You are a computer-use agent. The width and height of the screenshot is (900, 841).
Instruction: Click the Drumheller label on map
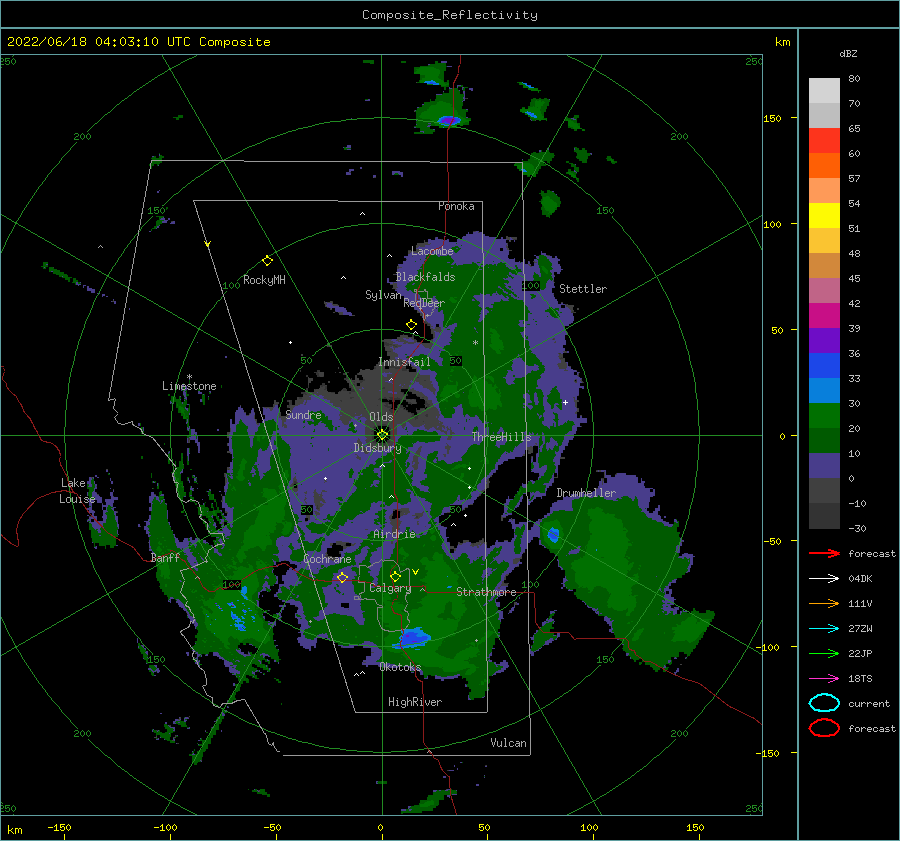tap(586, 493)
